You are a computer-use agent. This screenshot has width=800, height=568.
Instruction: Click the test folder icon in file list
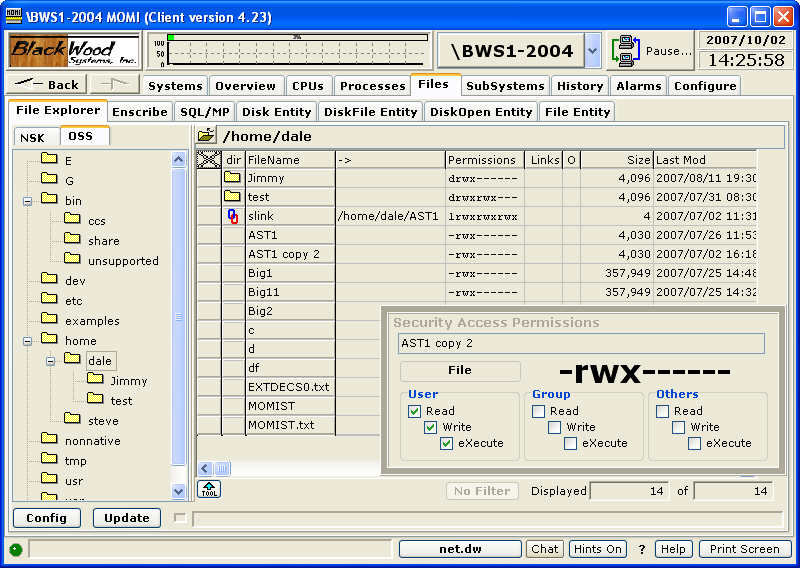pos(232,196)
